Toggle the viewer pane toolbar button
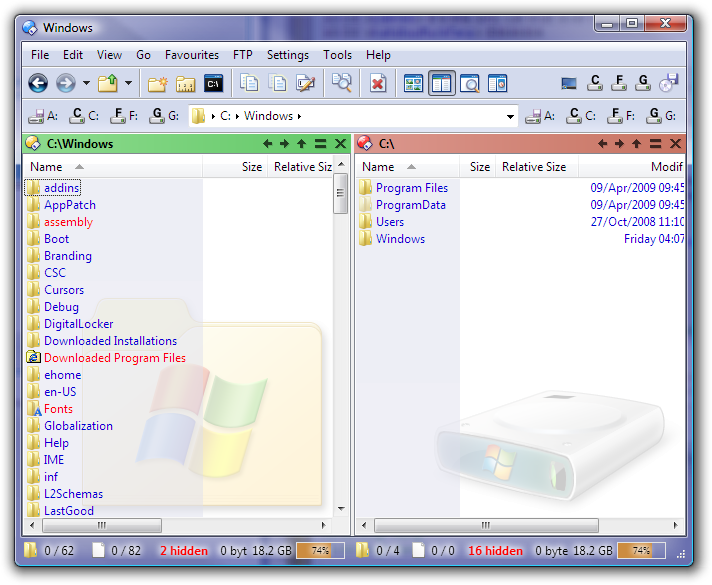Viewport: 712px width, 585px height. tap(470, 84)
